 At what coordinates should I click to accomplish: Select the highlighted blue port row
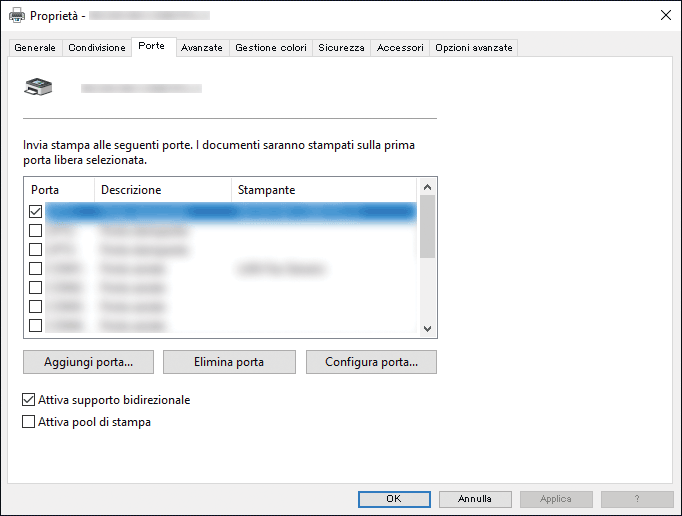(231, 212)
